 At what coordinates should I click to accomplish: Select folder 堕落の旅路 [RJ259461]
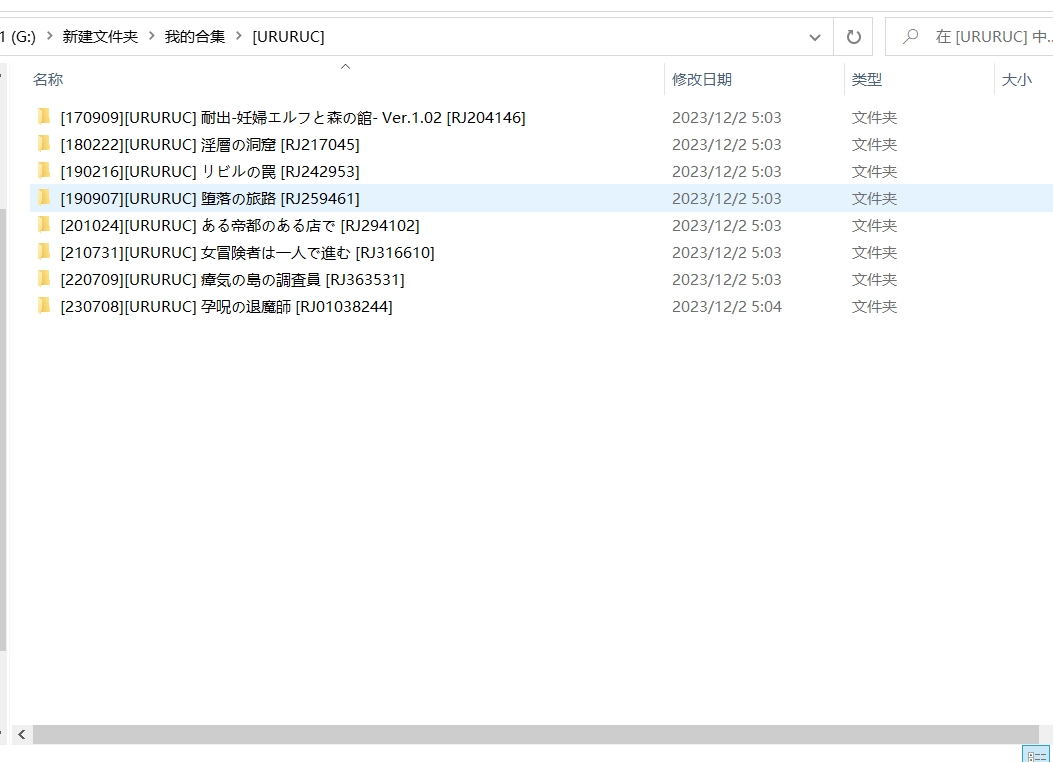(210, 198)
